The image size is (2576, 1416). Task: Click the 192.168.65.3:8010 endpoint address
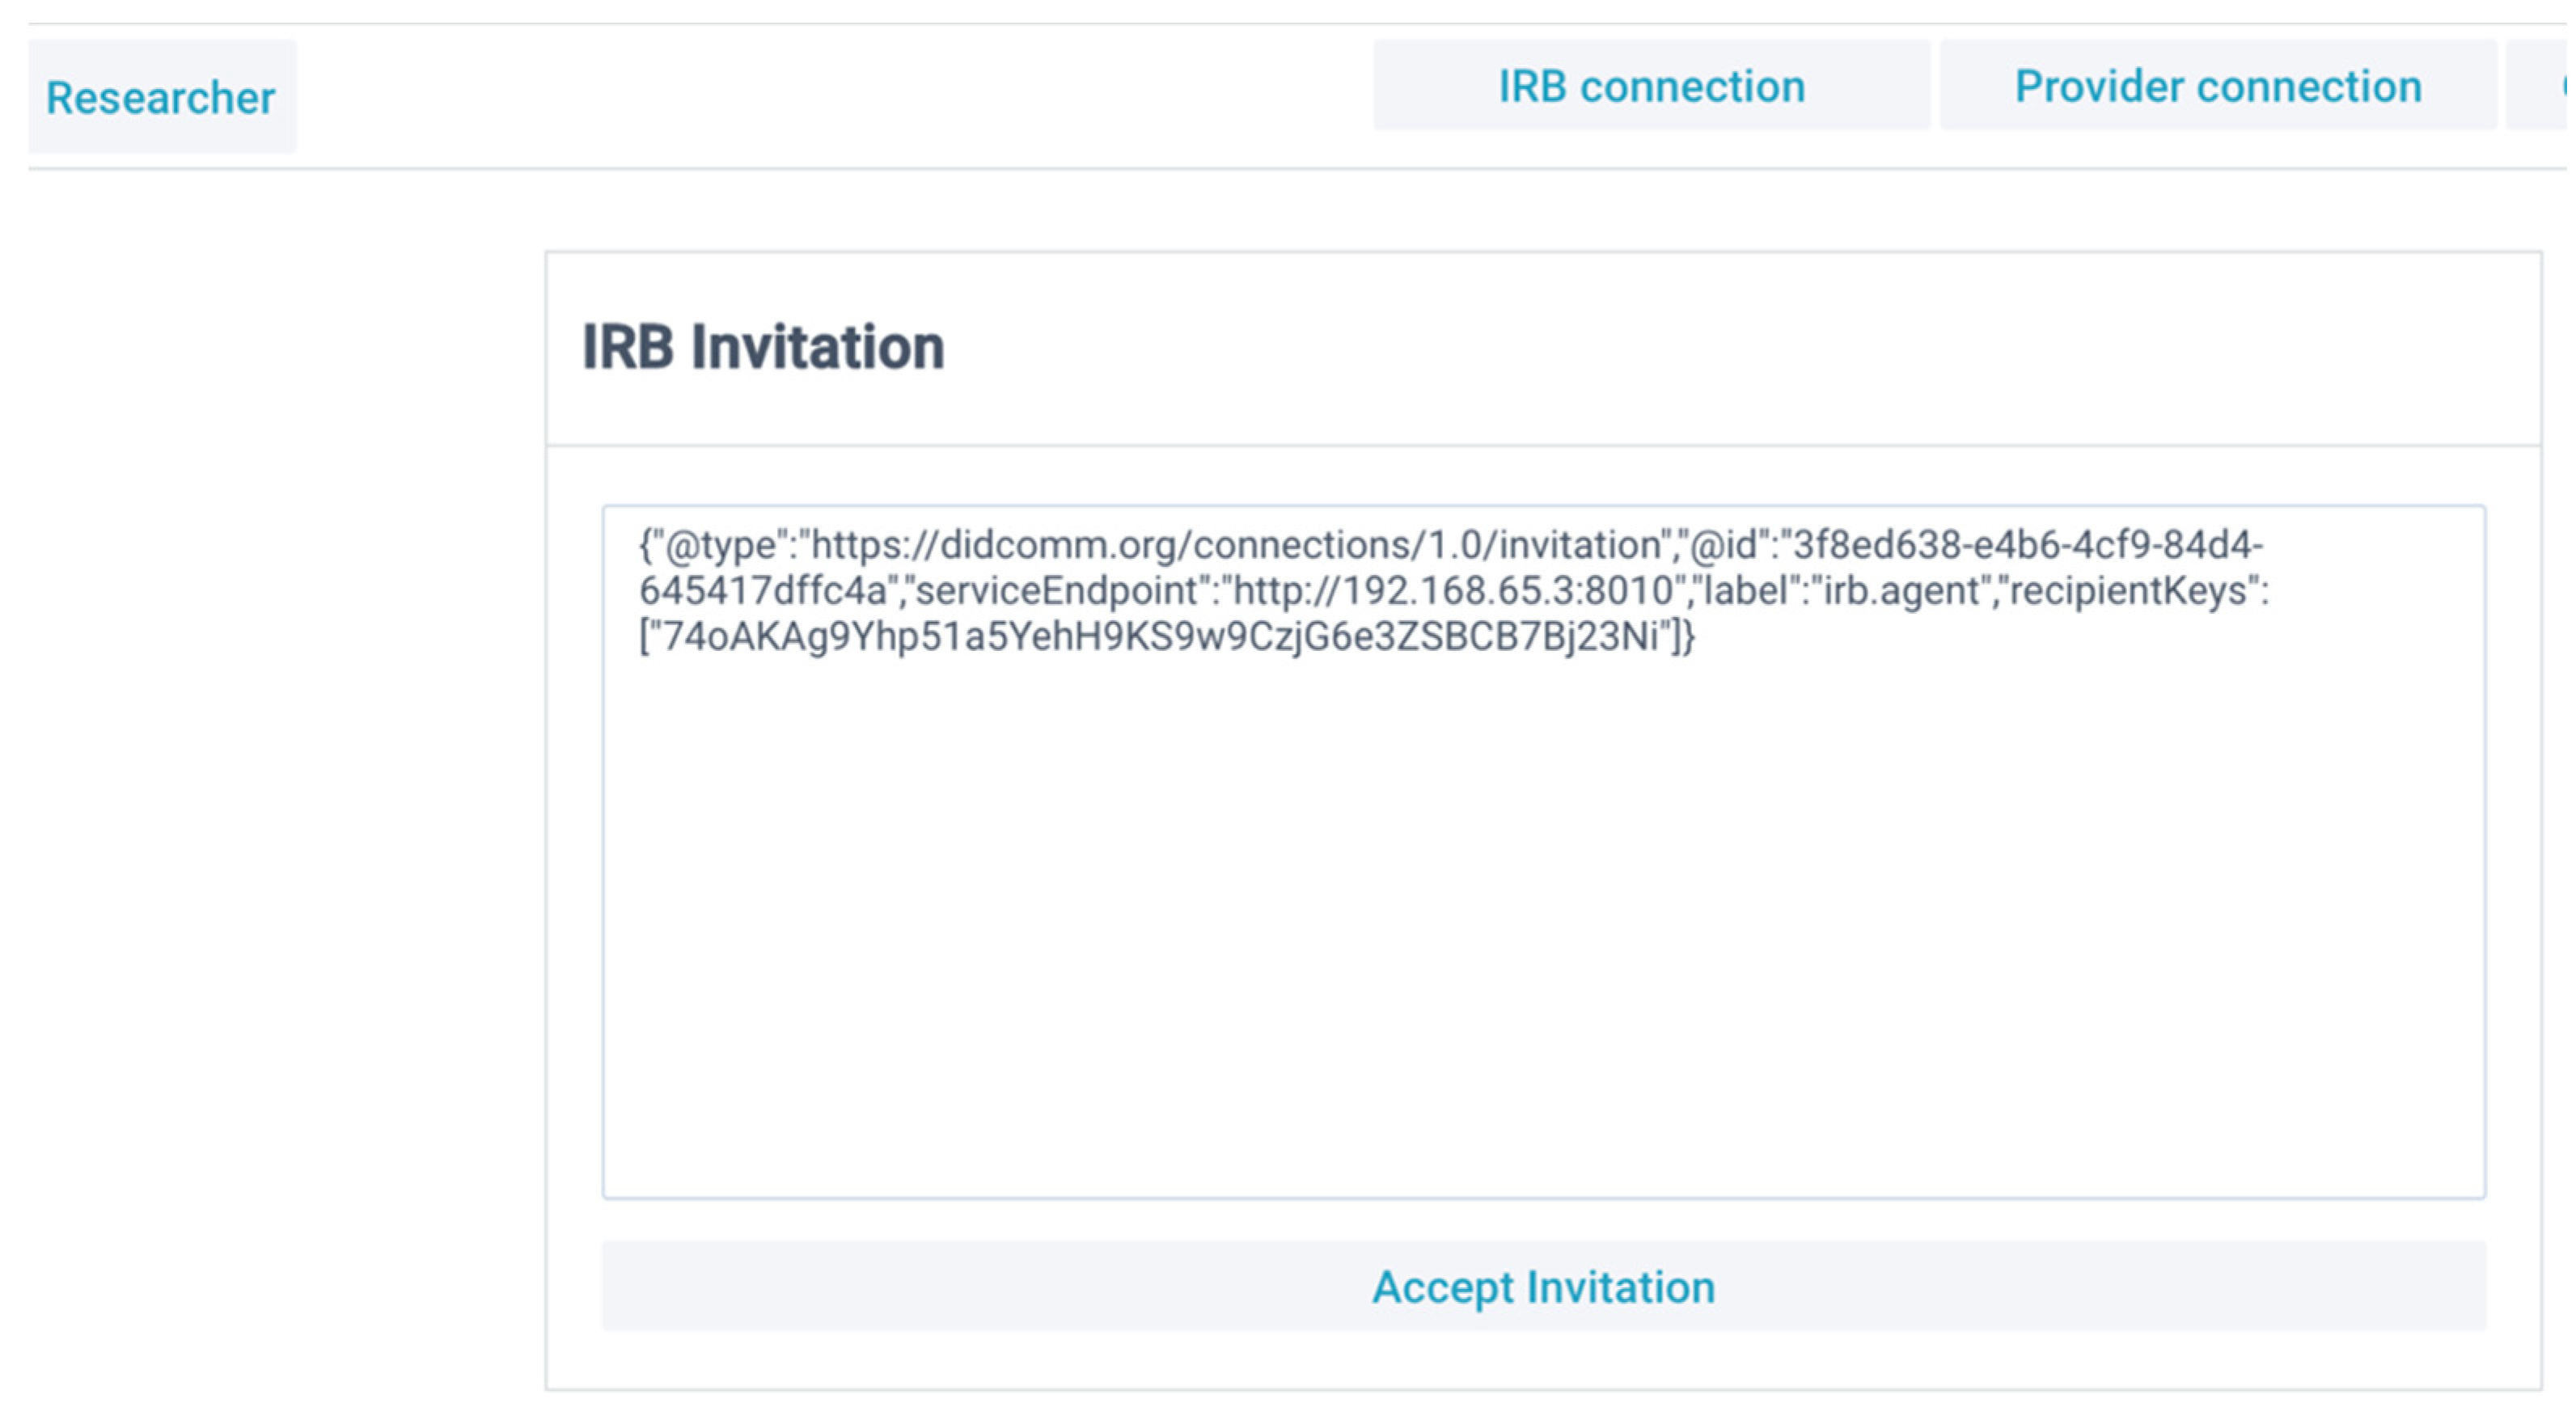coord(1506,591)
